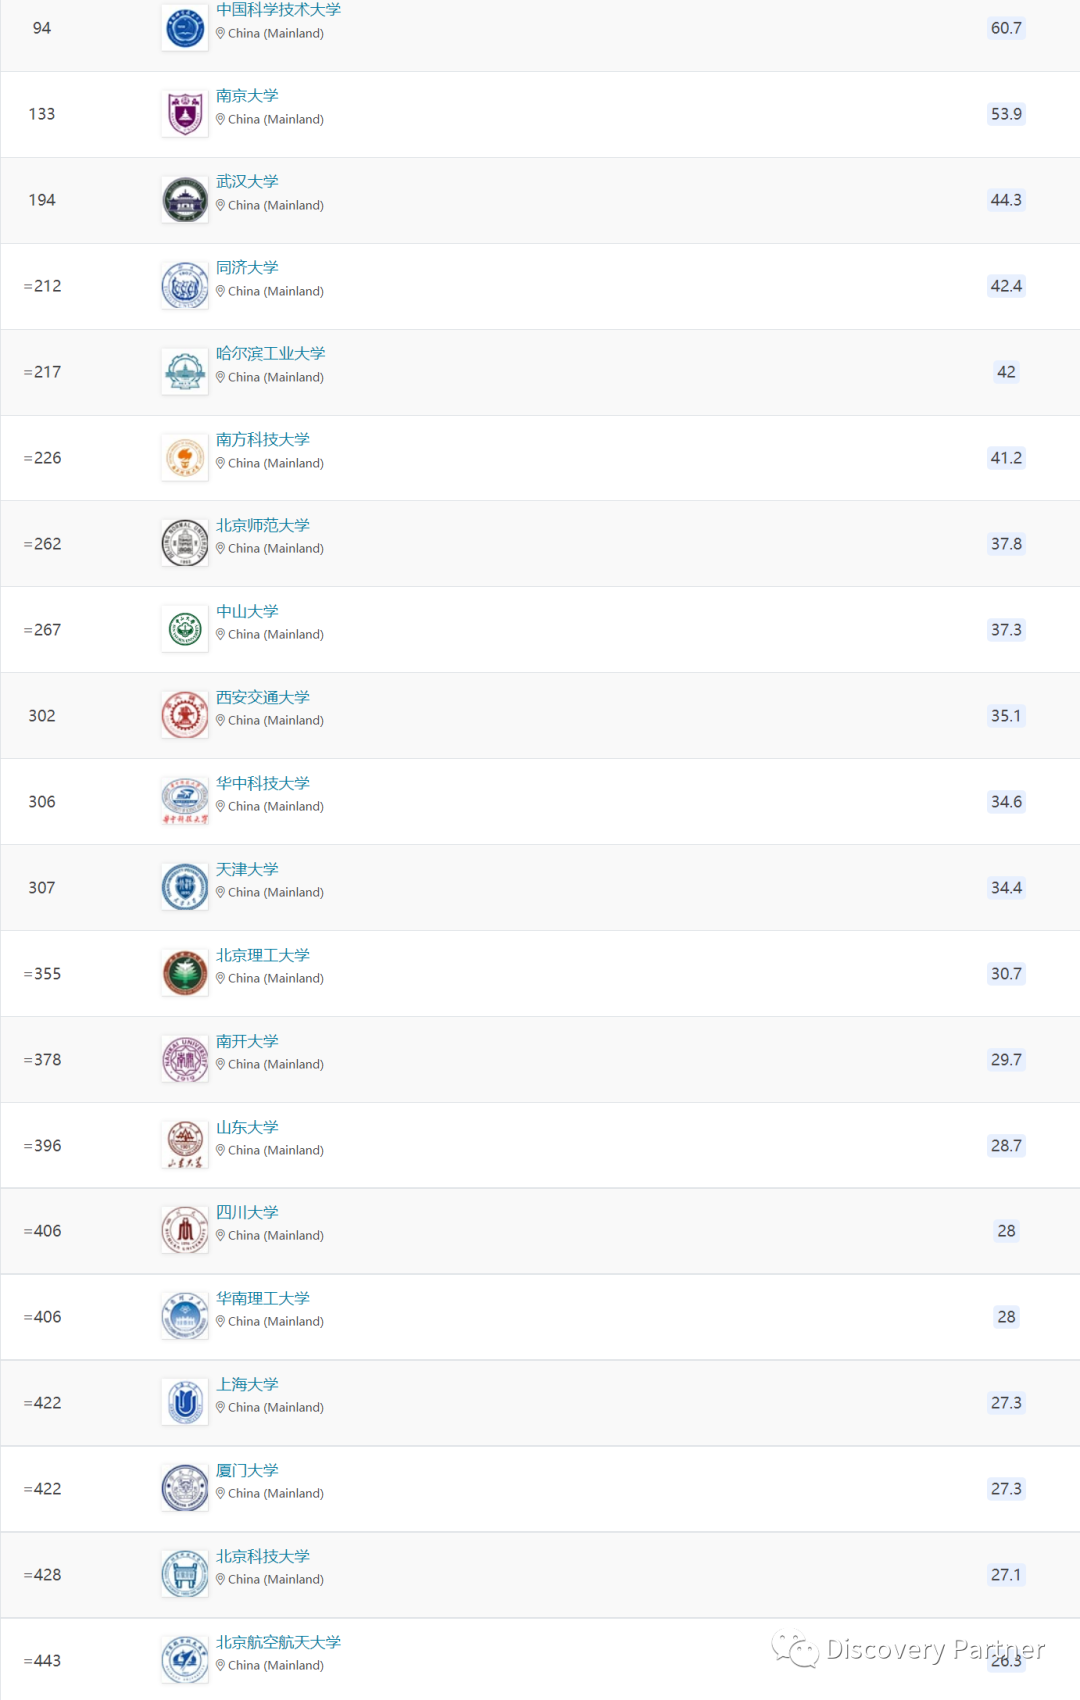Open the 北京理工大学 university link
The width and height of the screenshot is (1080, 1700).
263,955
